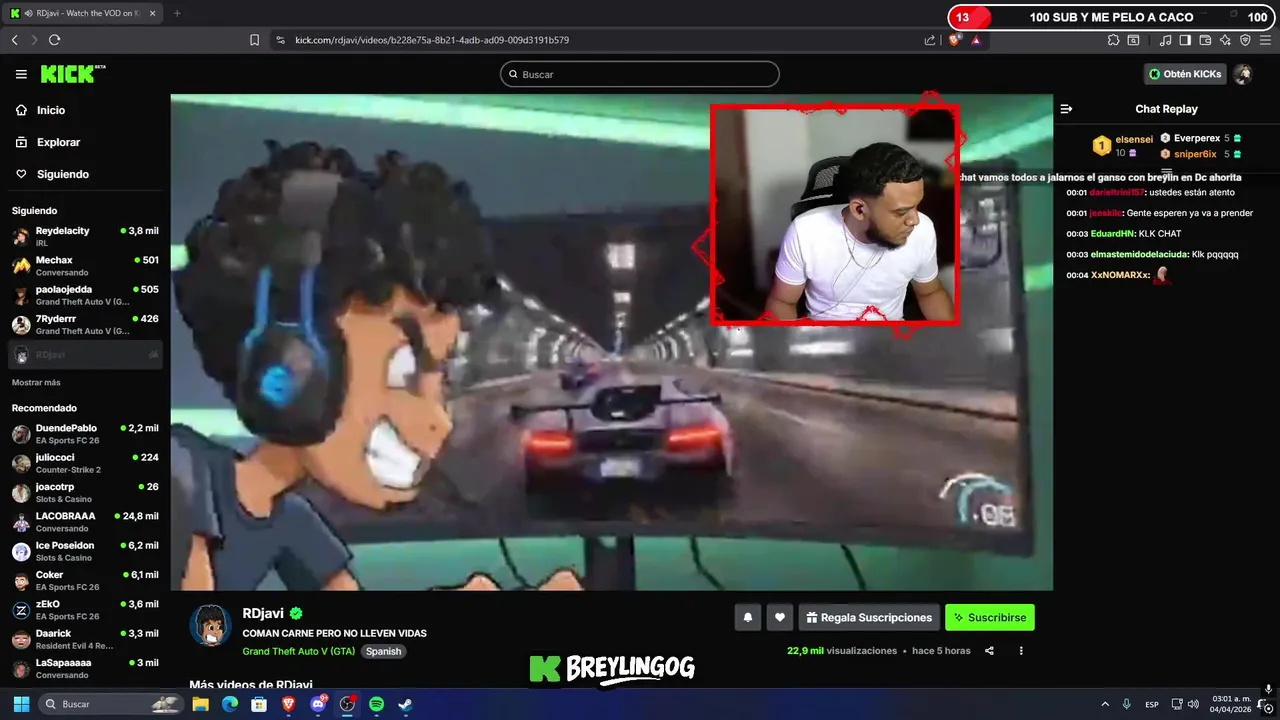Switch to the RDjavi VOD browser tab

click(85, 13)
